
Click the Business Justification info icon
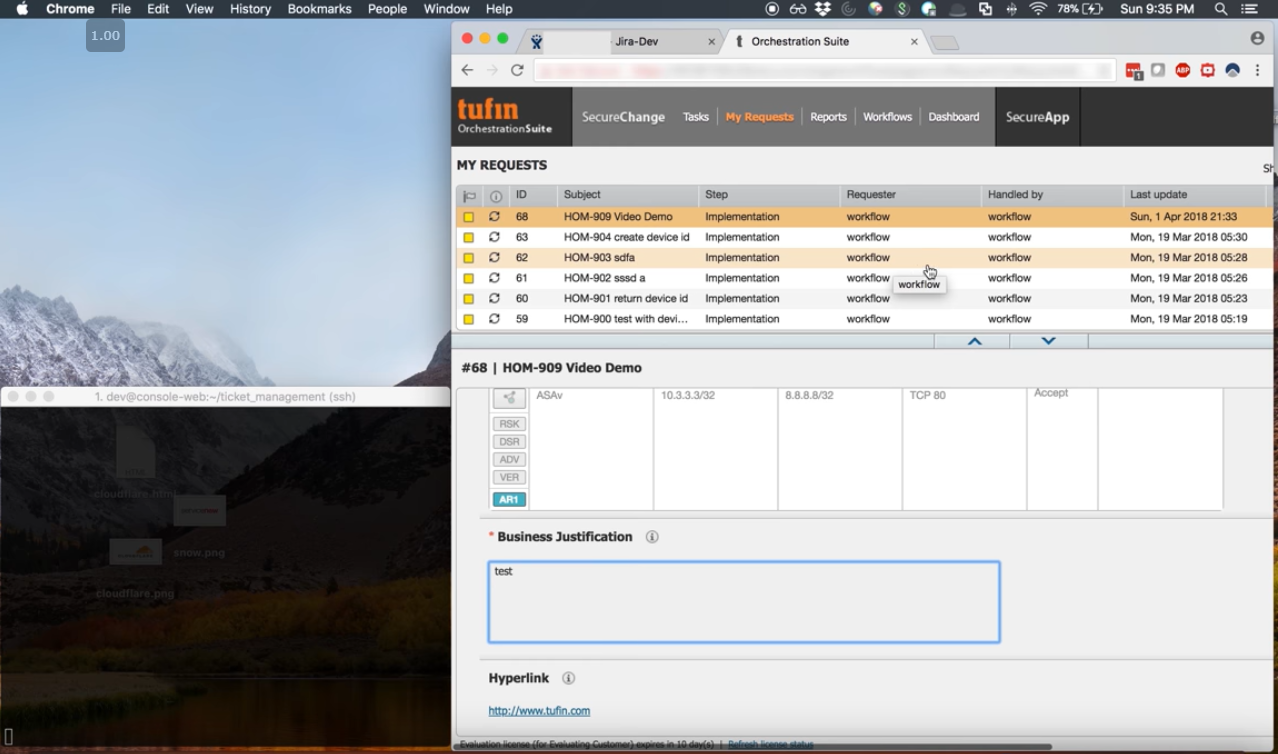coord(652,537)
